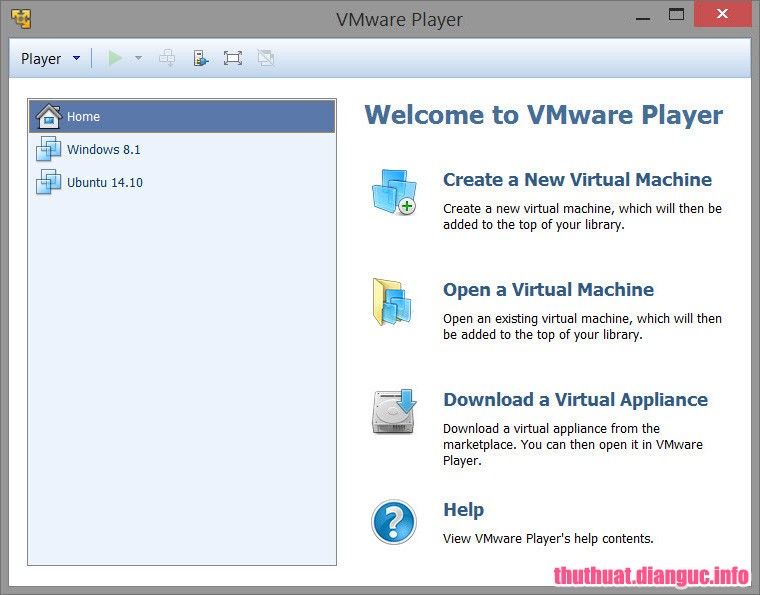Image resolution: width=760 pixels, height=595 pixels.
Task: Click the removable devices toolbar icon
Action: pos(201,58)
